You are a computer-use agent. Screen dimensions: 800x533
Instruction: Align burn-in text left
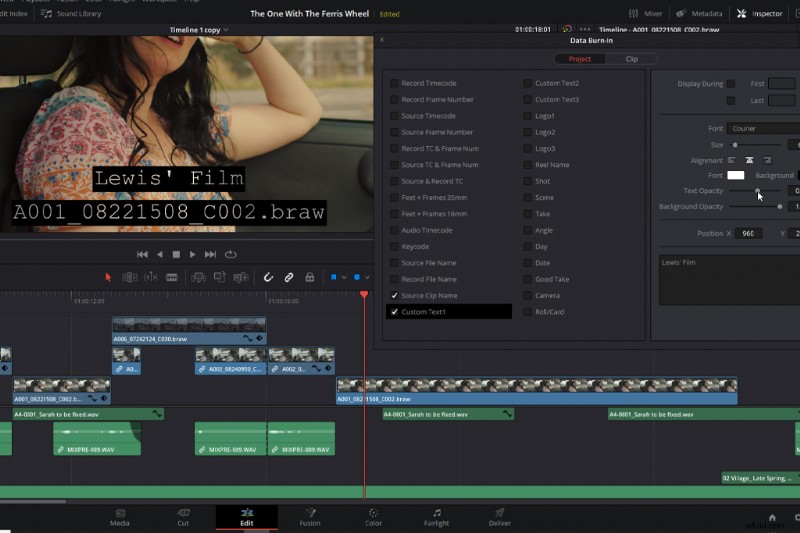(x=731, y=160)
